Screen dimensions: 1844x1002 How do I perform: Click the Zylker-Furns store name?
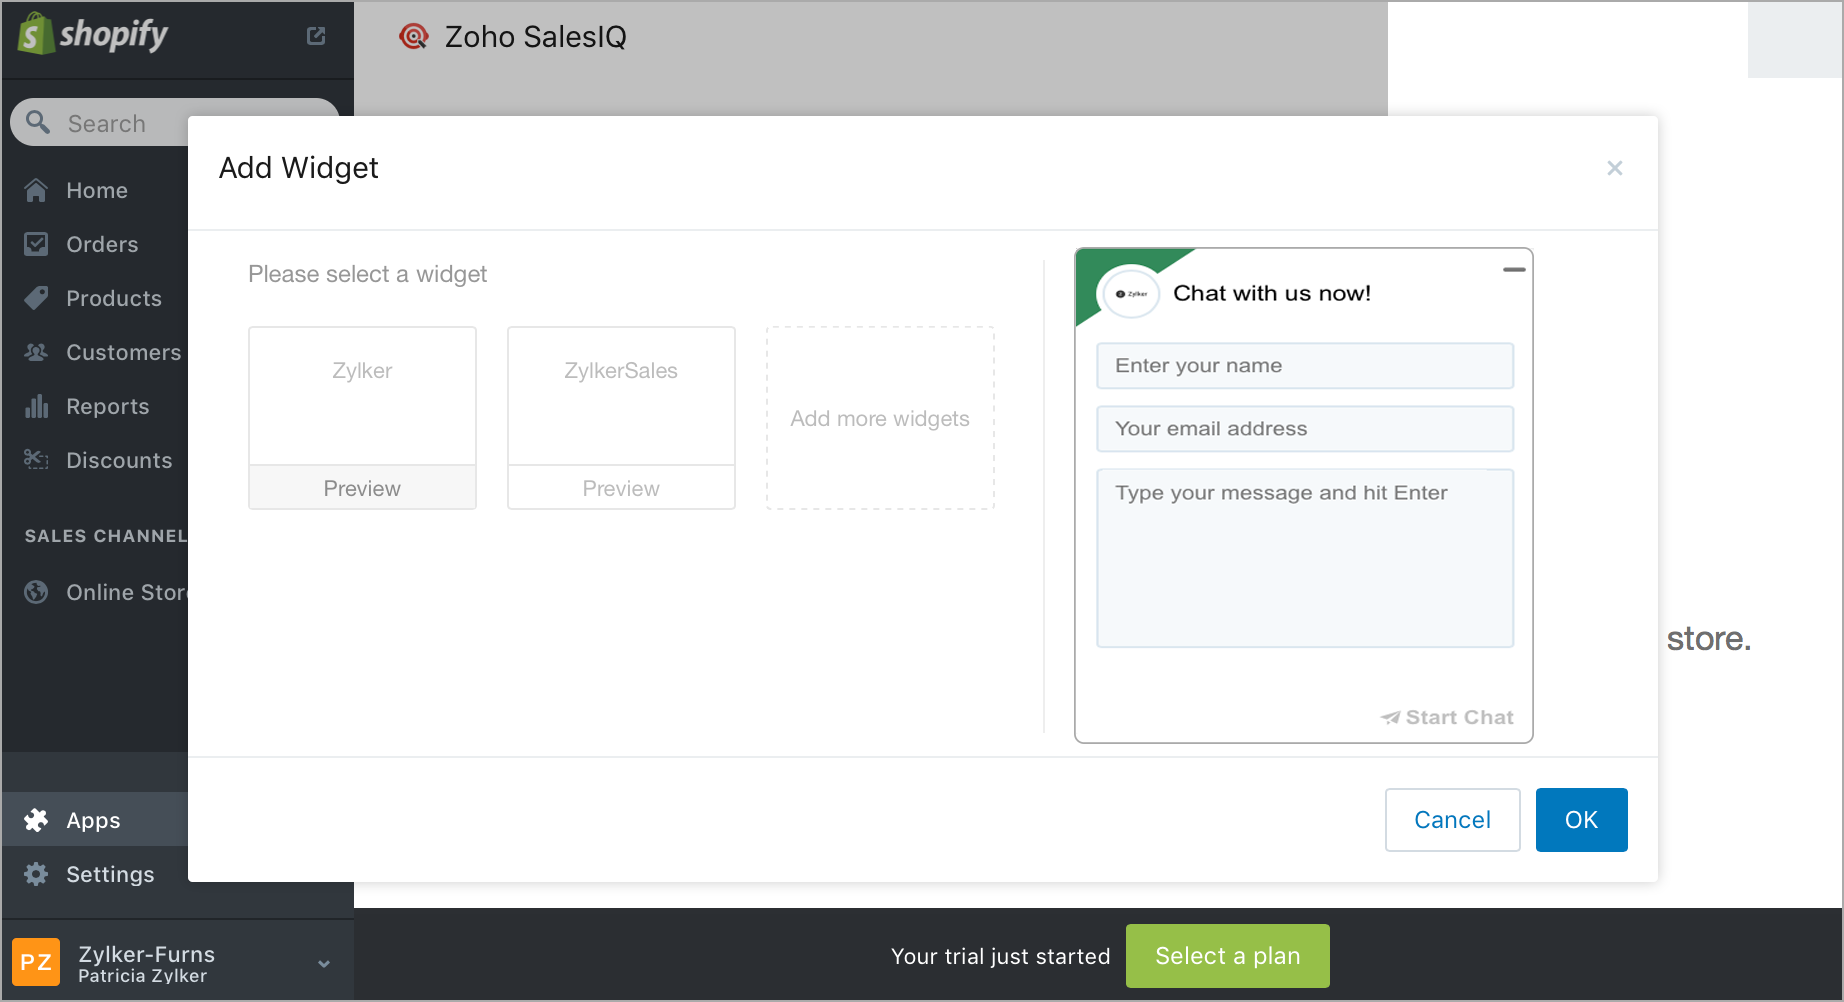147,954
